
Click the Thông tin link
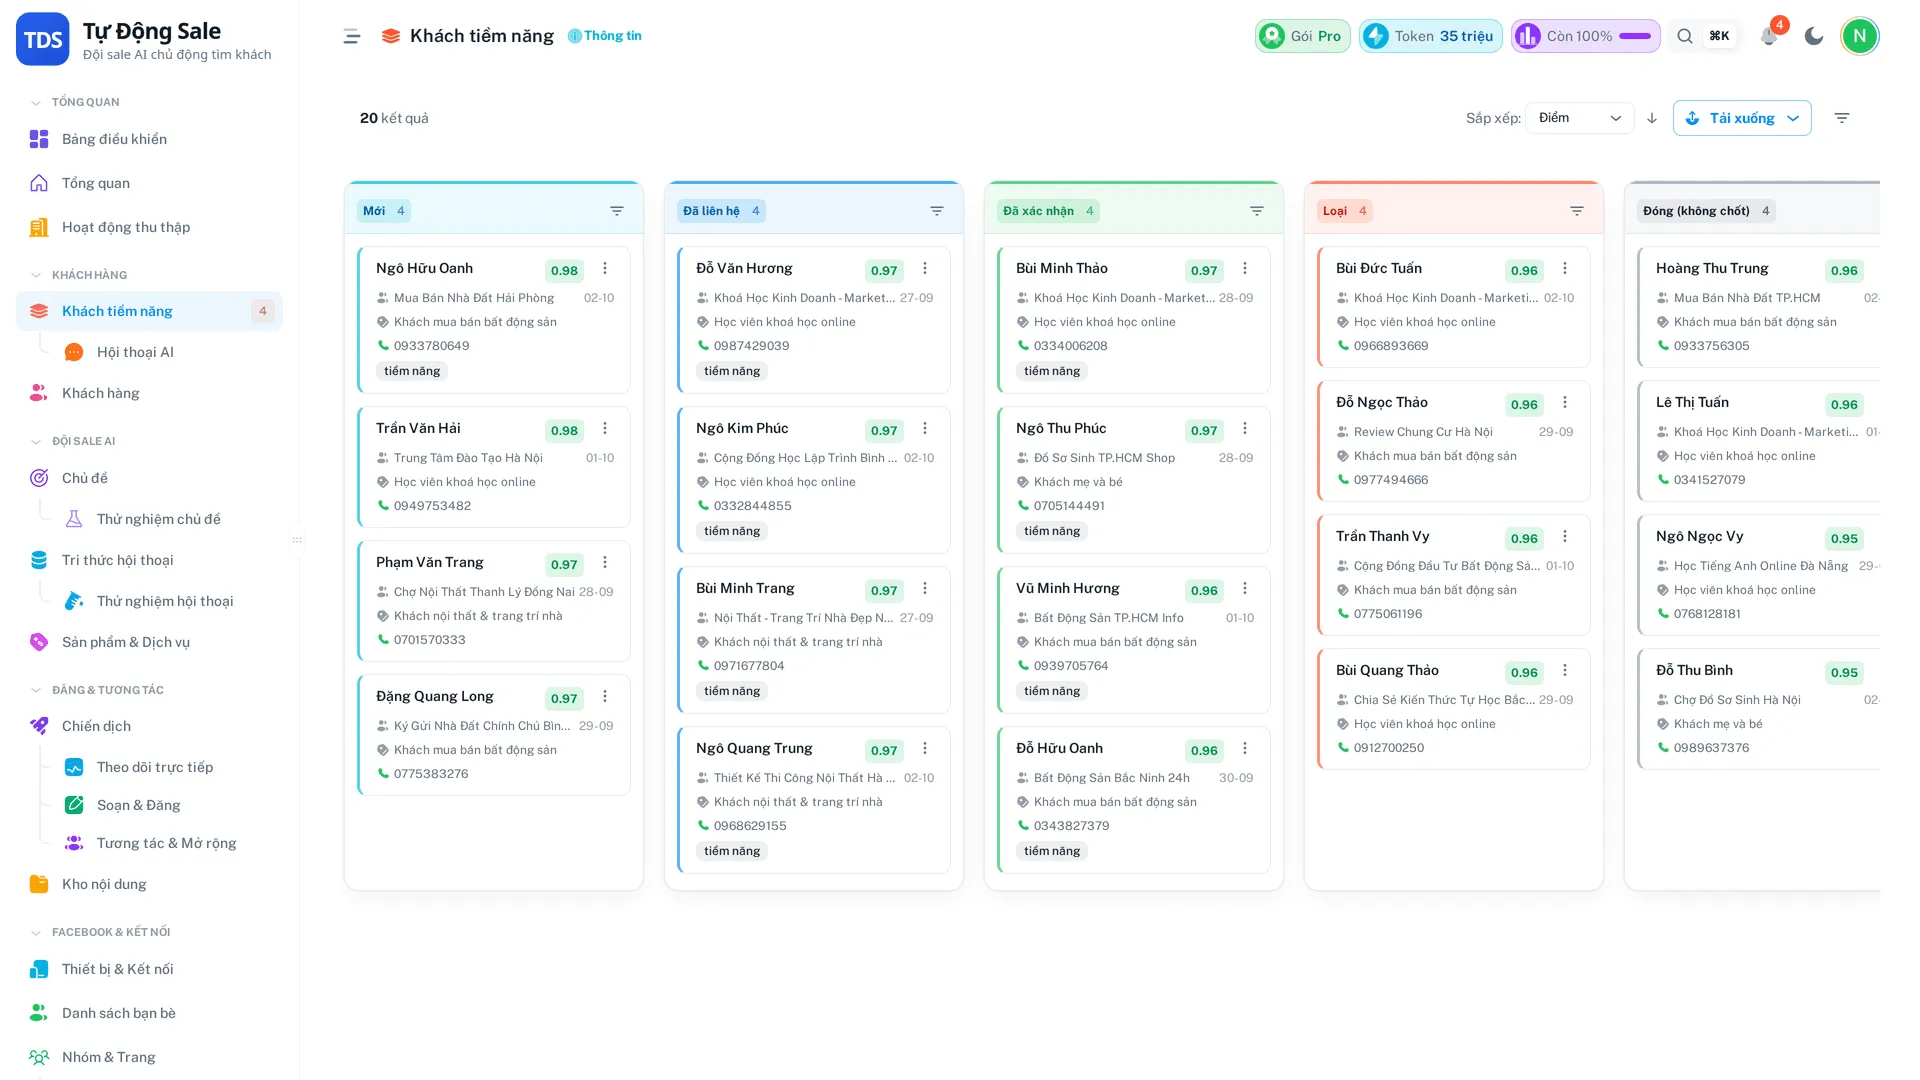click(x=605, y=36)
